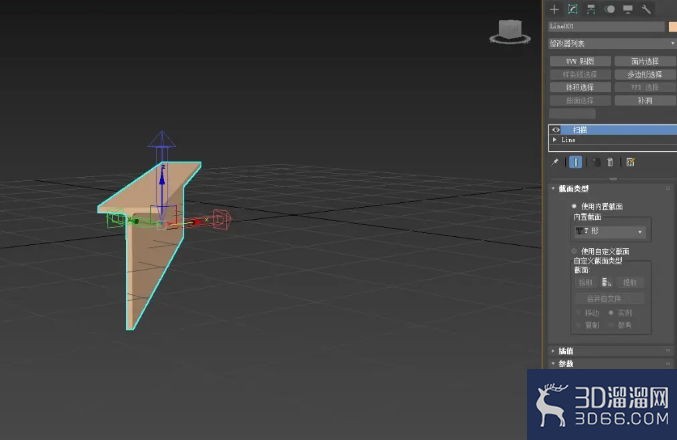Click the 多边形选择 modifier button
The image size is (677, 440).
coord(645,74)
